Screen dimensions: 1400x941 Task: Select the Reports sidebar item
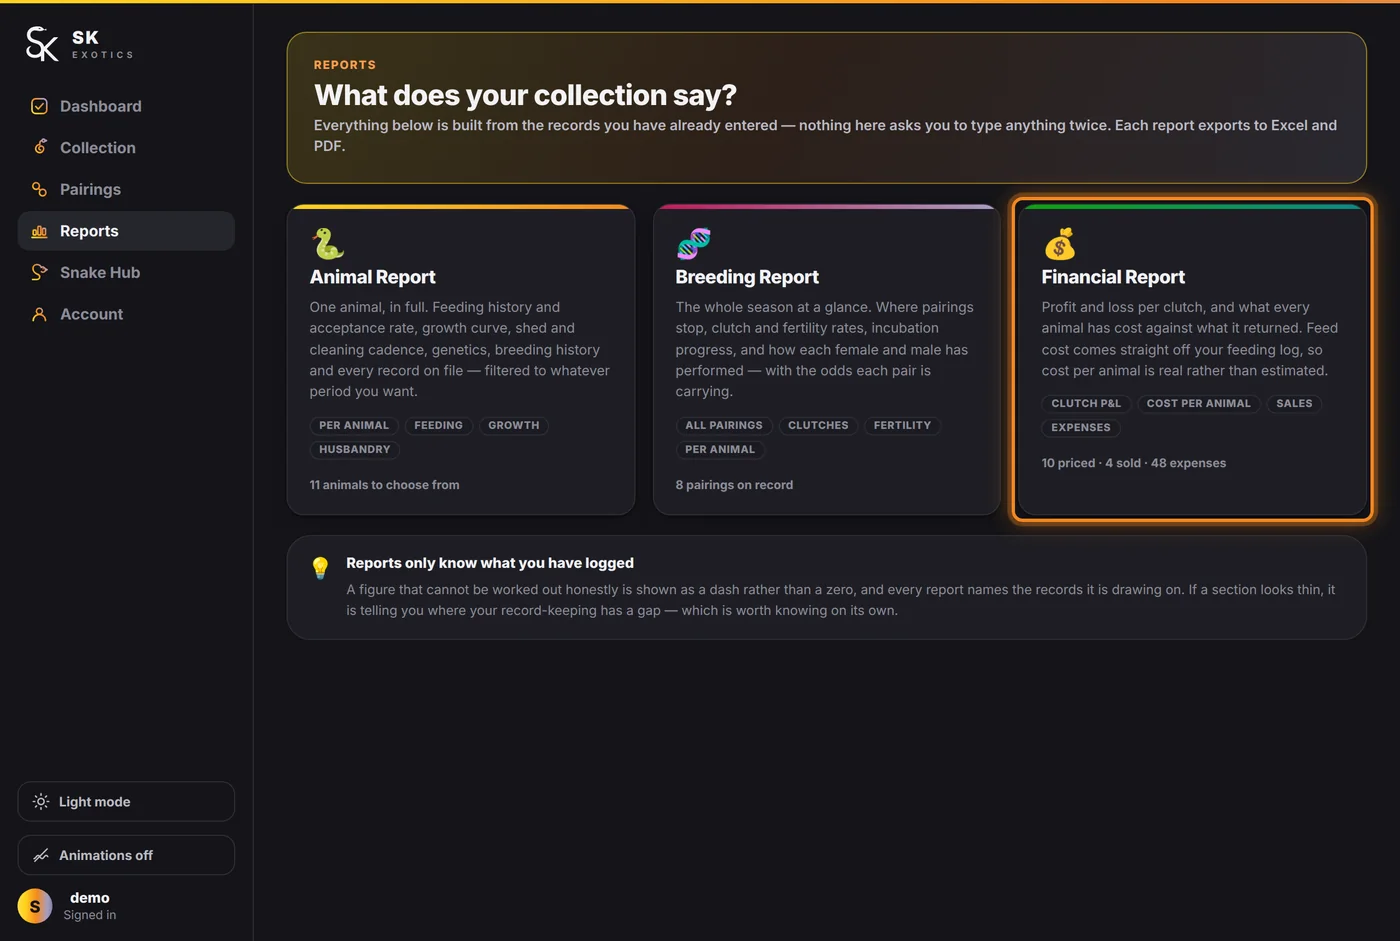click(126, 231)
